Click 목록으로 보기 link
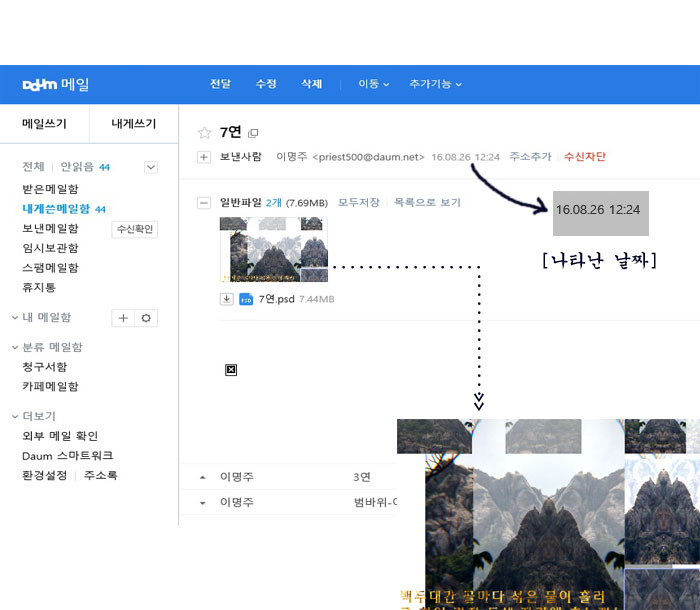 coord(427,203)
